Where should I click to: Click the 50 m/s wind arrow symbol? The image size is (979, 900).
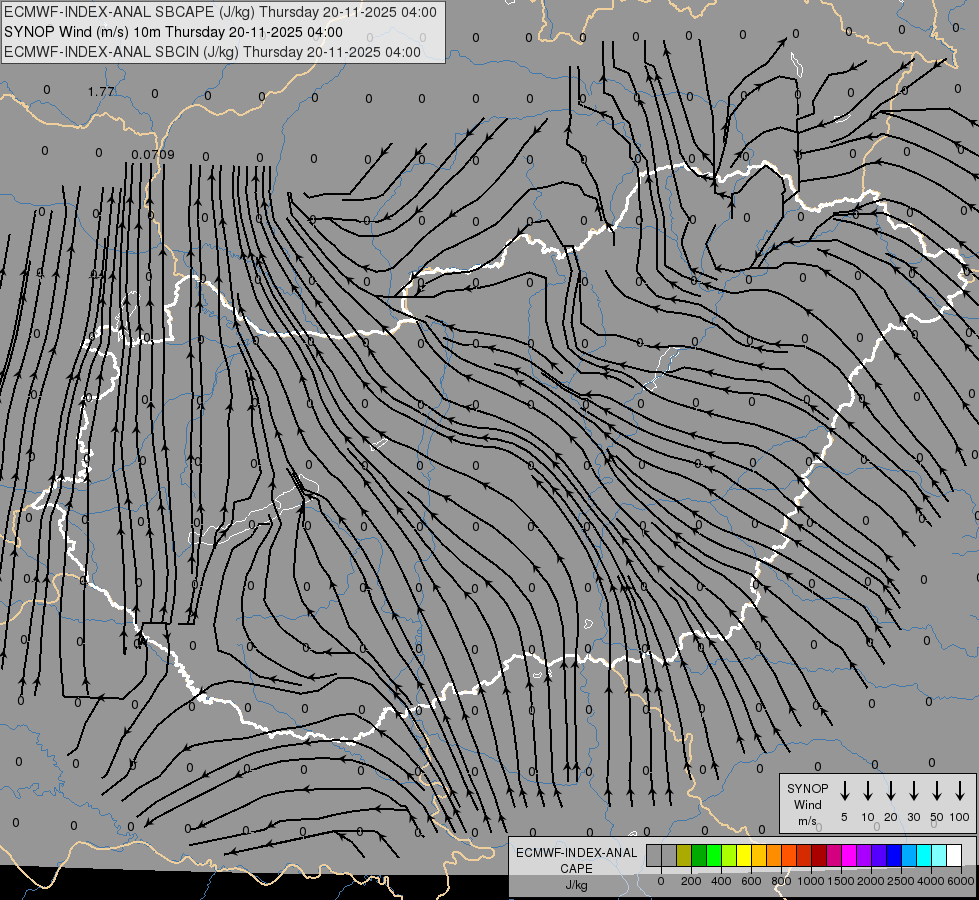coord(937,791)
